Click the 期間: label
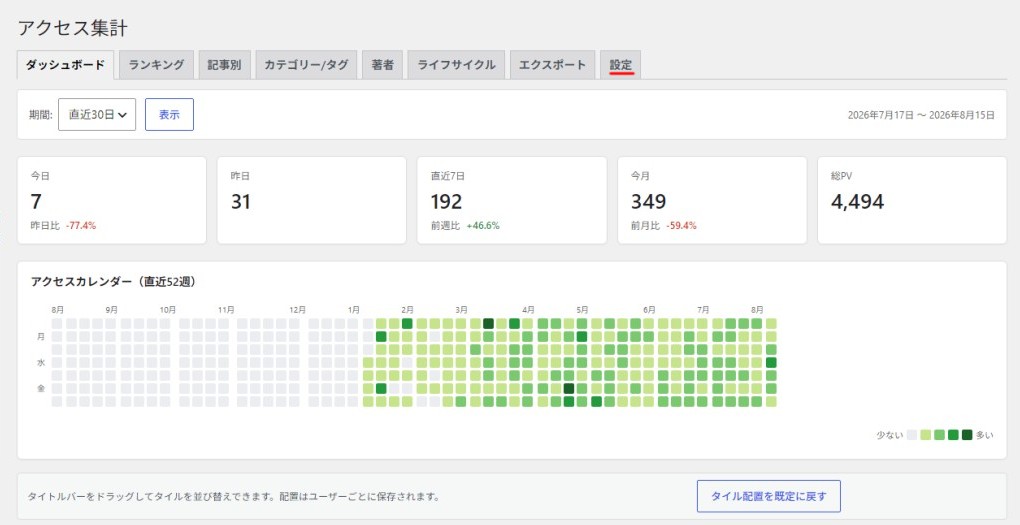 (40, 115)
